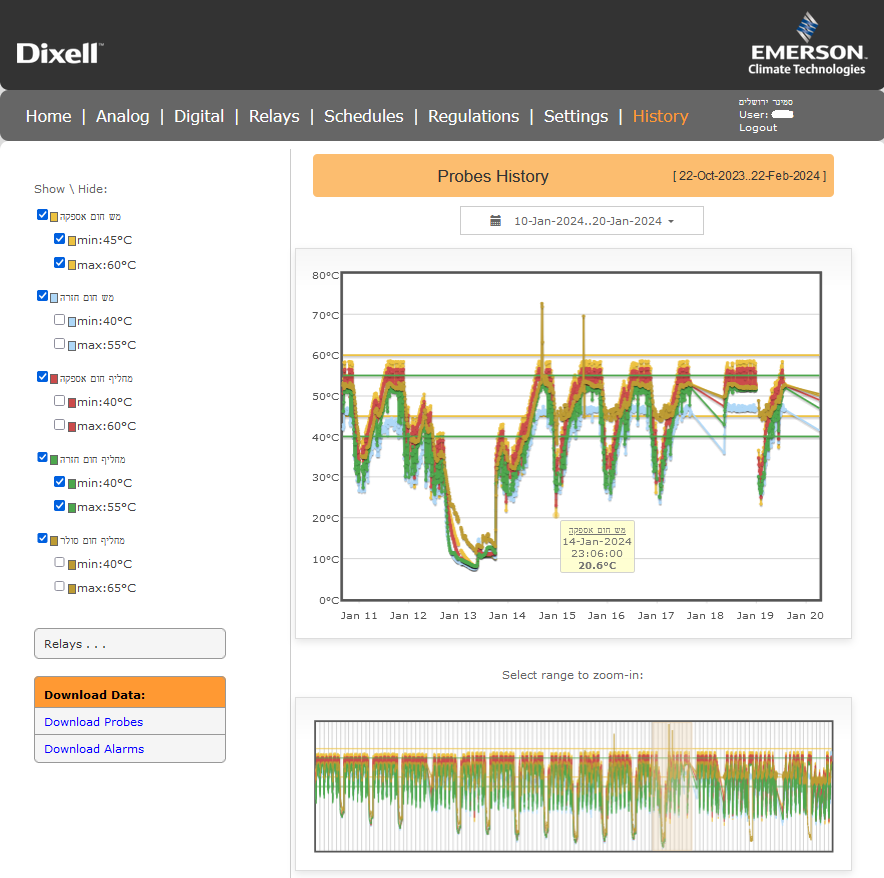The image size is (884, 878).
Task: Click yellow swatch next to min:45°C
Action: pos(72,241)
